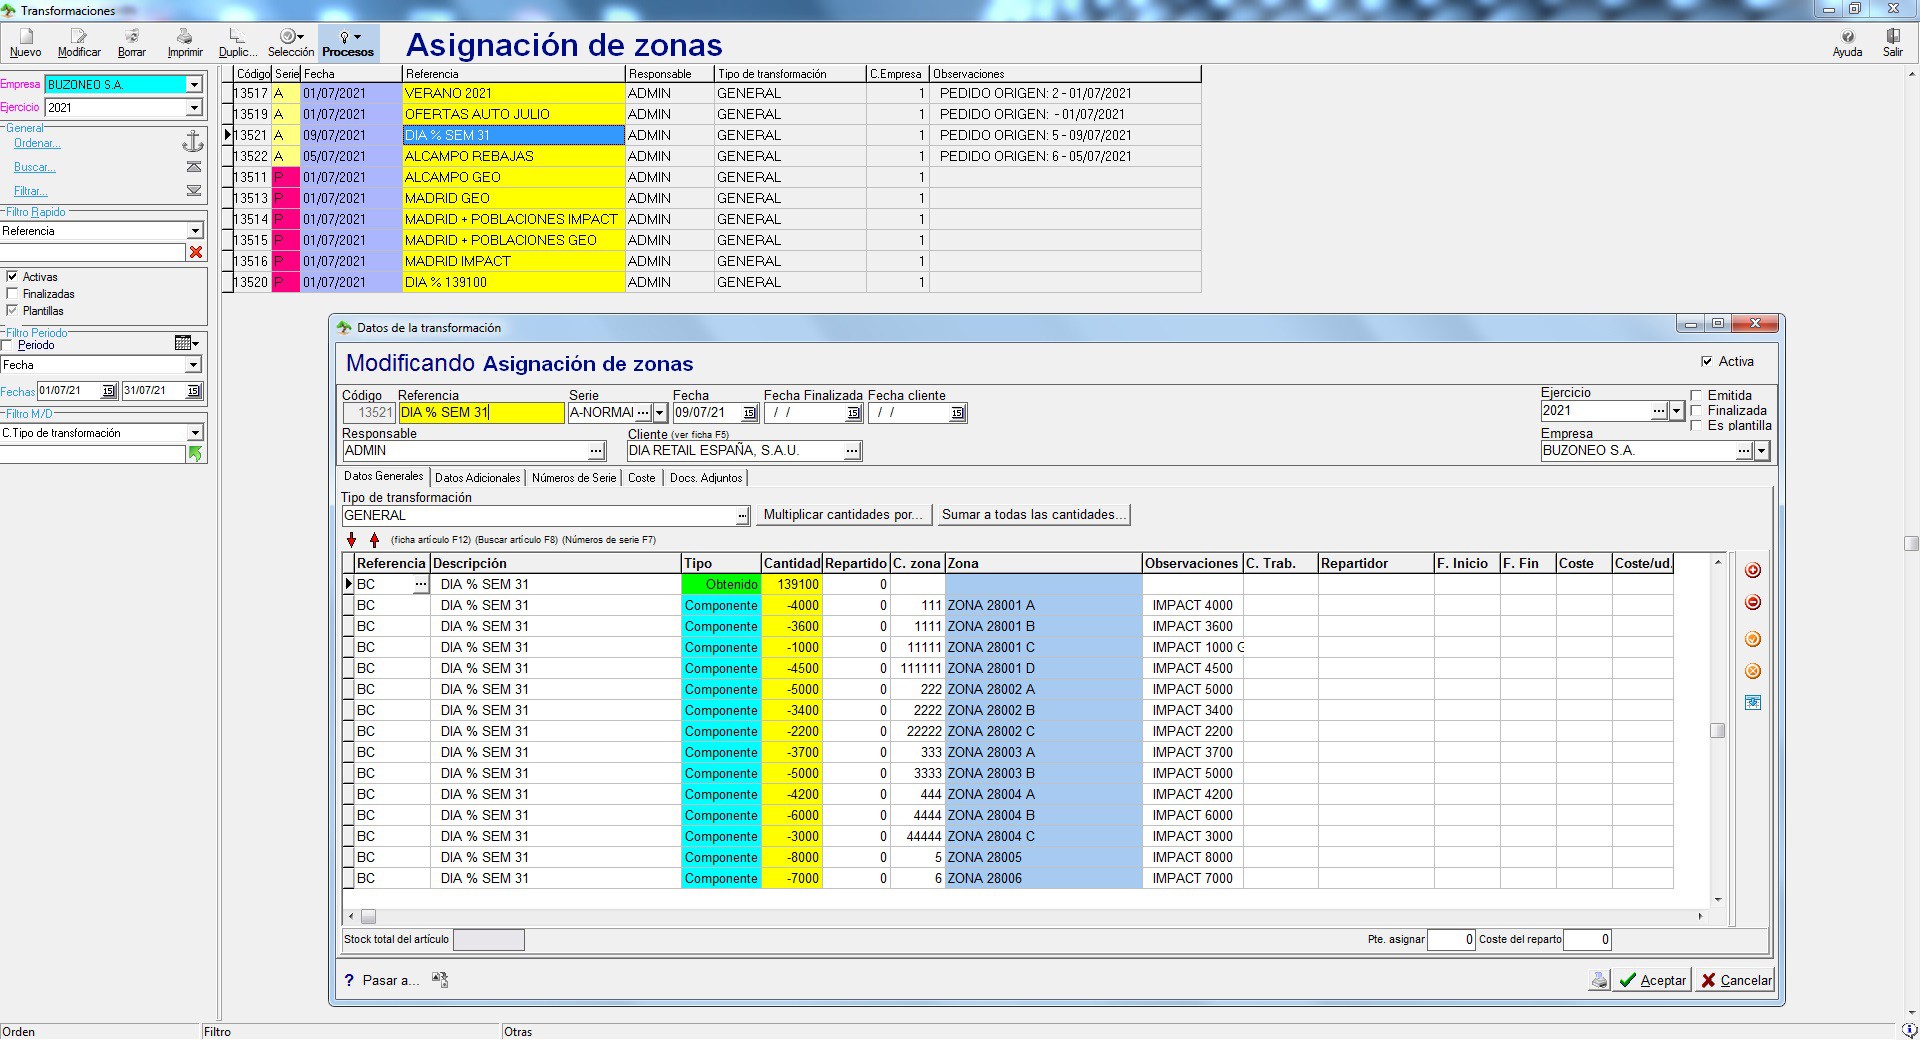
Task: Click the blue grid import icon
Action: [x=1752, y=703]
